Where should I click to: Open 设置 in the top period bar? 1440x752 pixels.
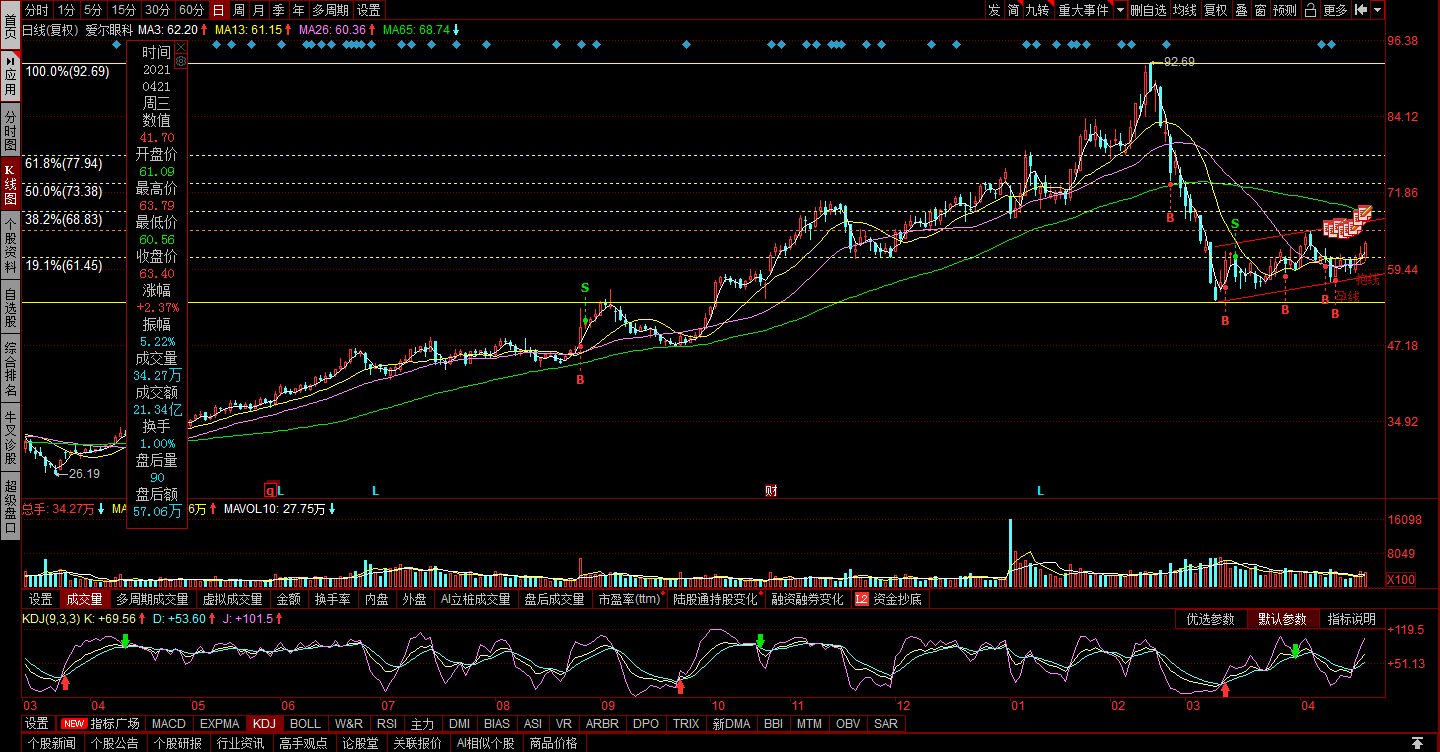(369, 10)
